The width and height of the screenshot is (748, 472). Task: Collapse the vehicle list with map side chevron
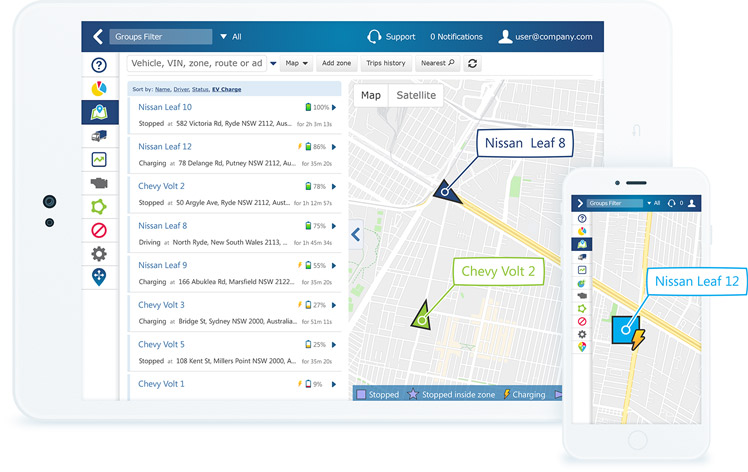click(356, 234)
